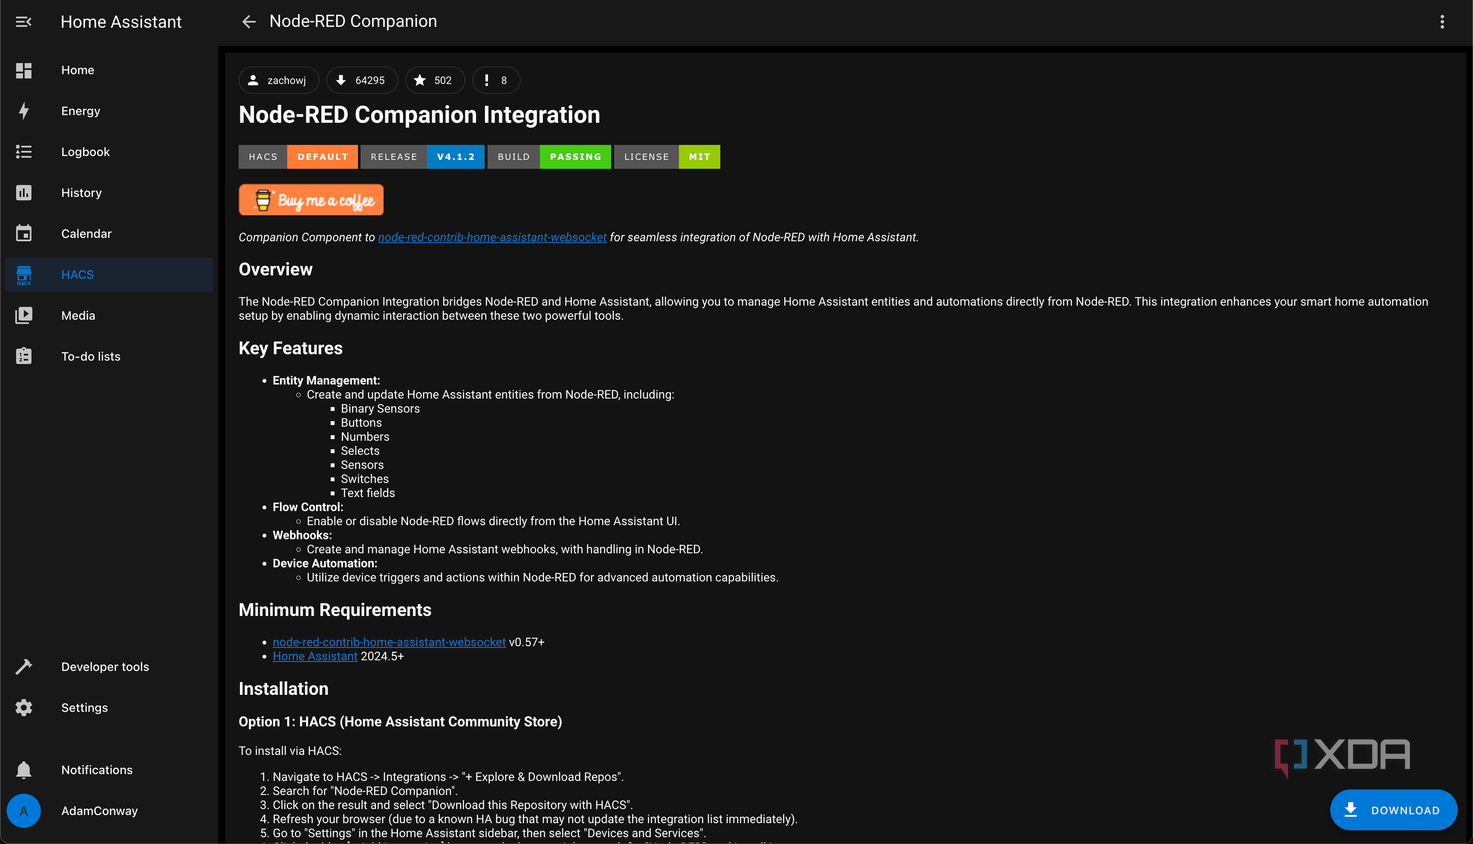Image resolution: width=1473 pixels, height=844 pixels.
Task: Click the Minimum Requirements heading
Action: (x=335, y=610)
